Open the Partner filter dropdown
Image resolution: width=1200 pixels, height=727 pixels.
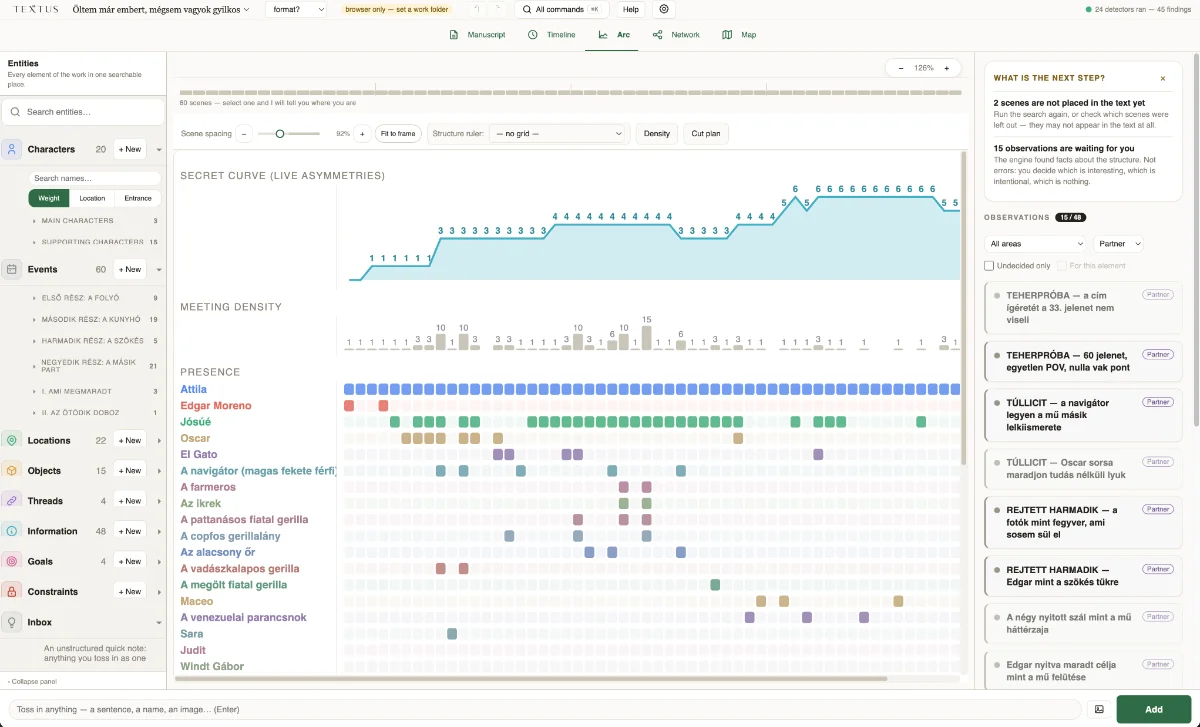coord(1119,243)
